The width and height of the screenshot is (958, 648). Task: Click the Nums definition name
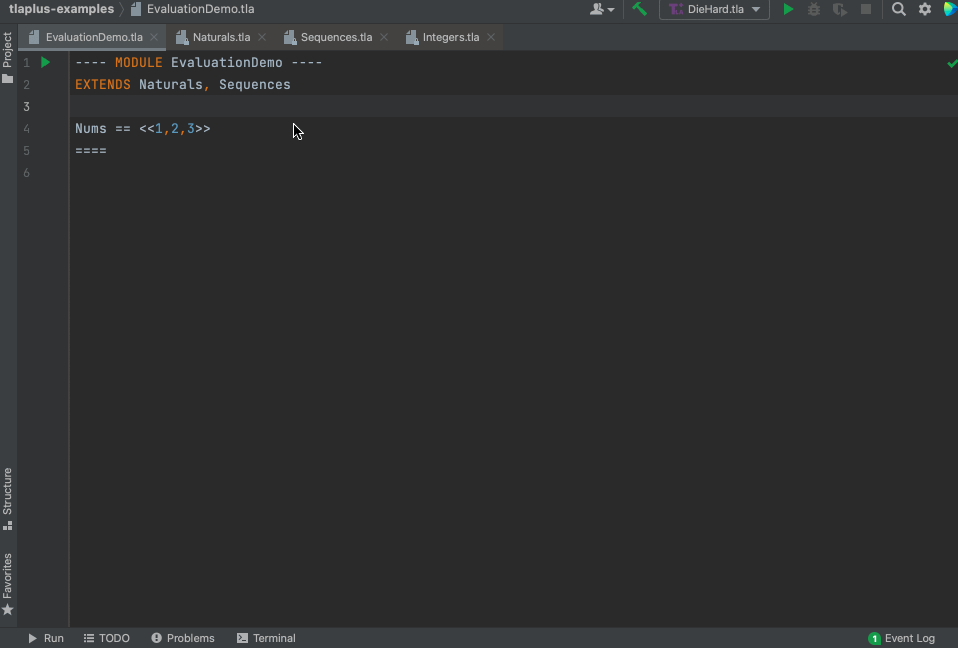coord(90,128)
